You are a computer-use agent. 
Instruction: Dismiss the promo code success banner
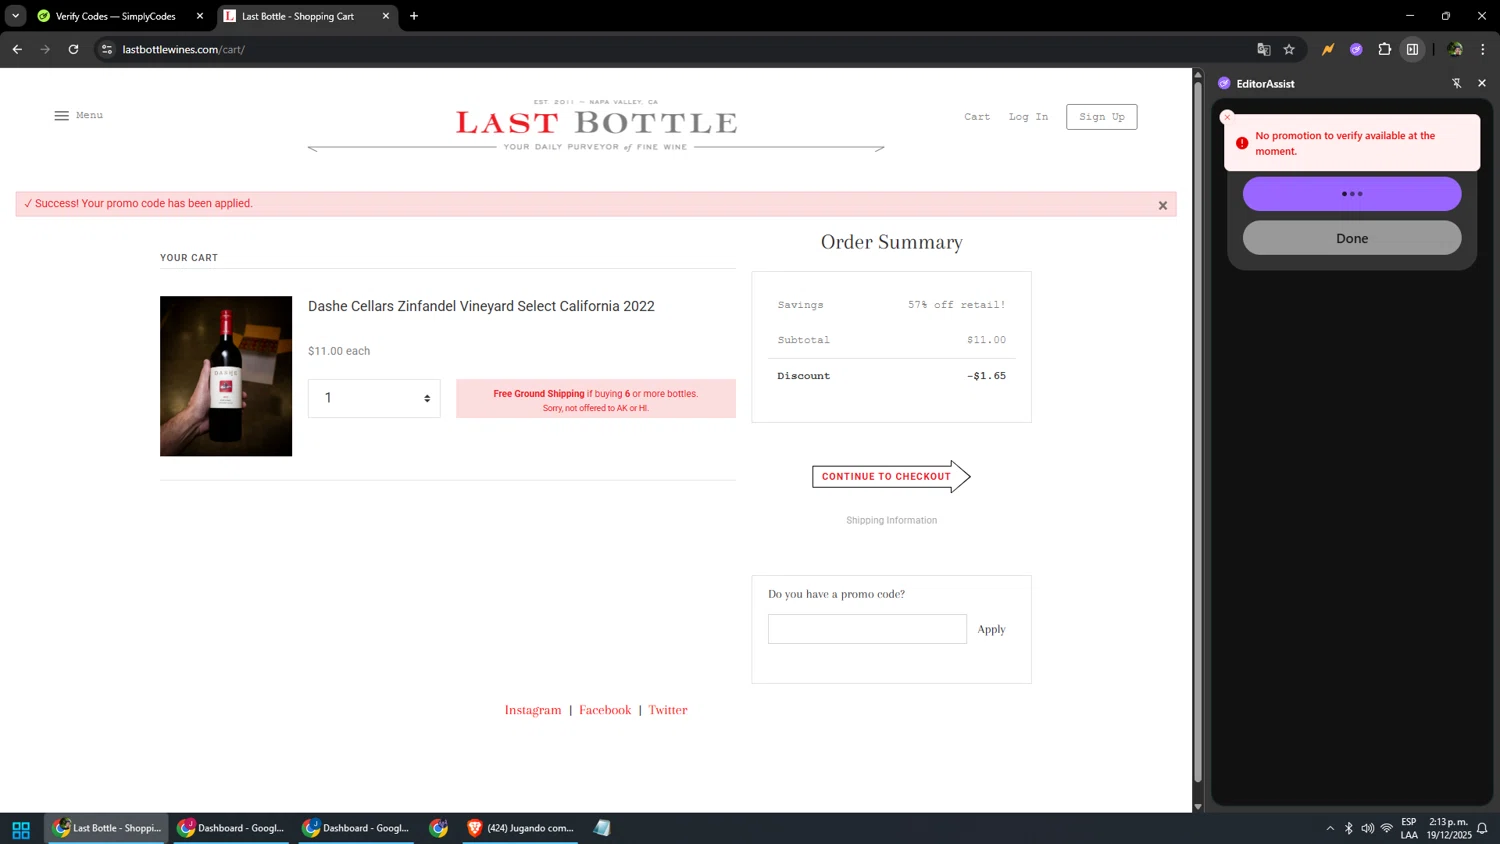[x=1163, y=205]
